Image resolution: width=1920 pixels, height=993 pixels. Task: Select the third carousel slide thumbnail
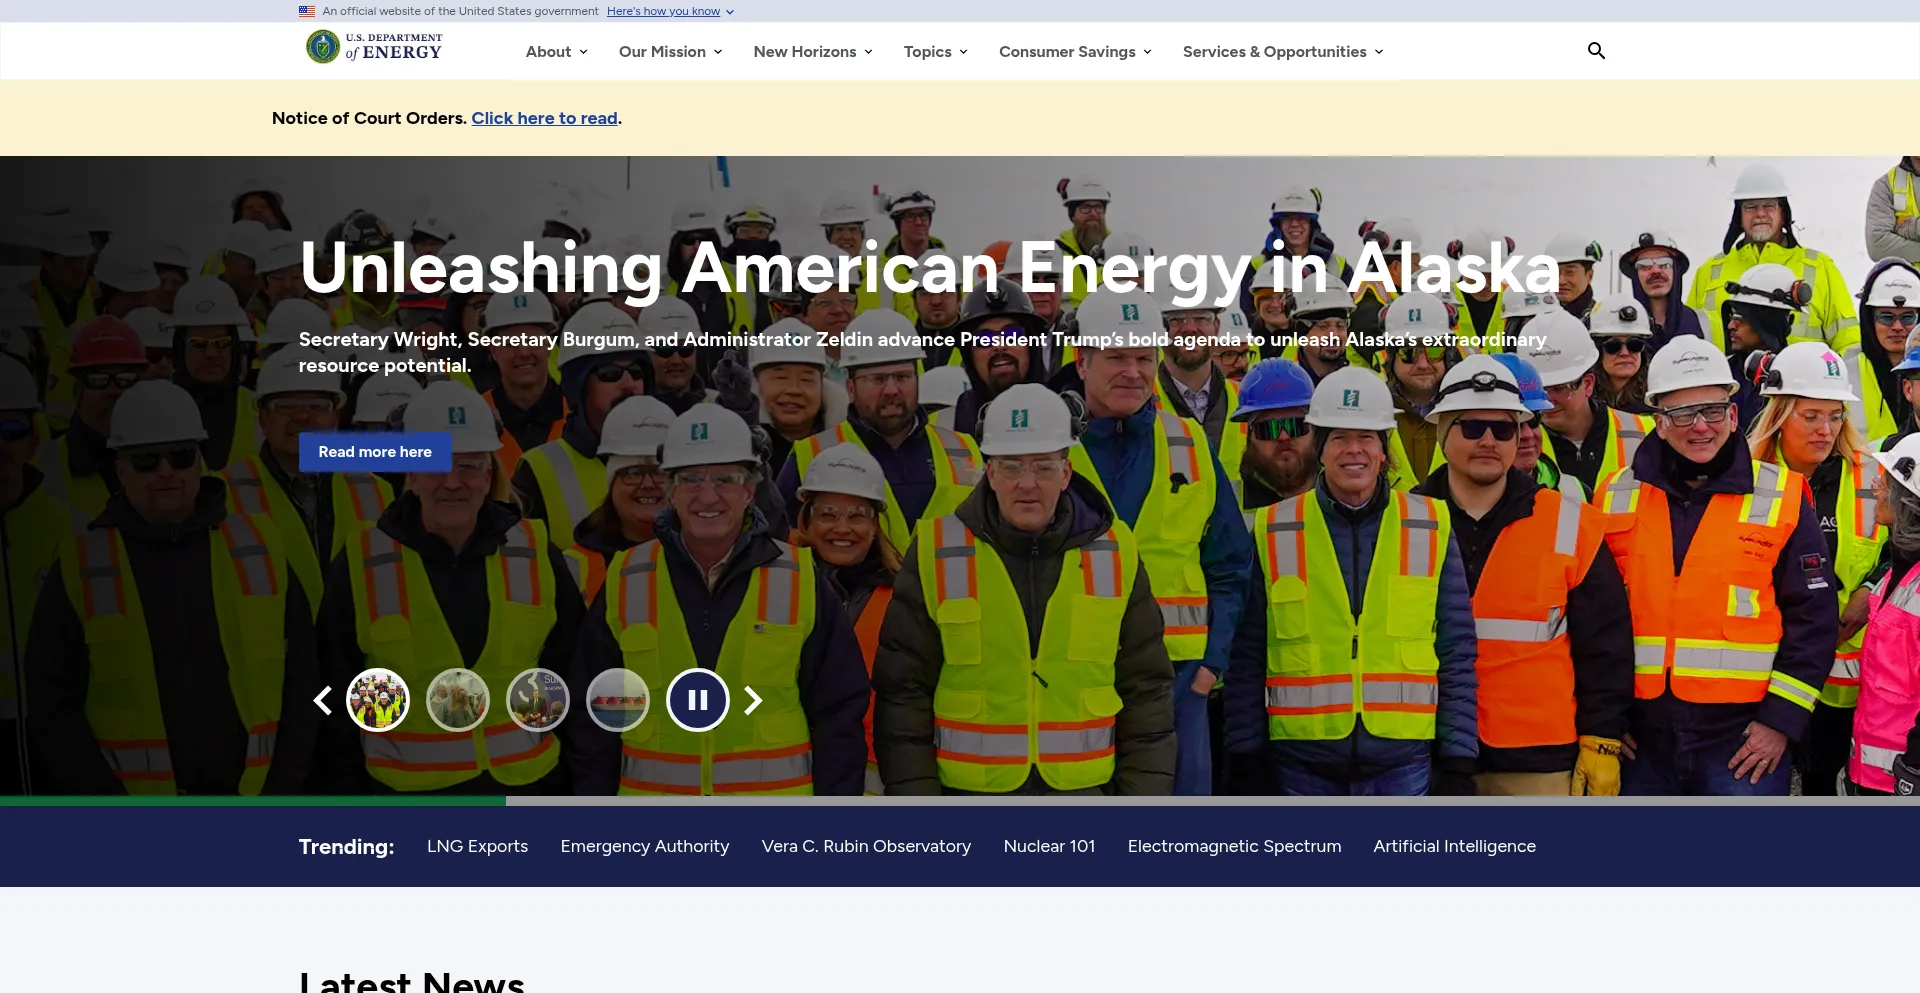[x=538, y=701]
